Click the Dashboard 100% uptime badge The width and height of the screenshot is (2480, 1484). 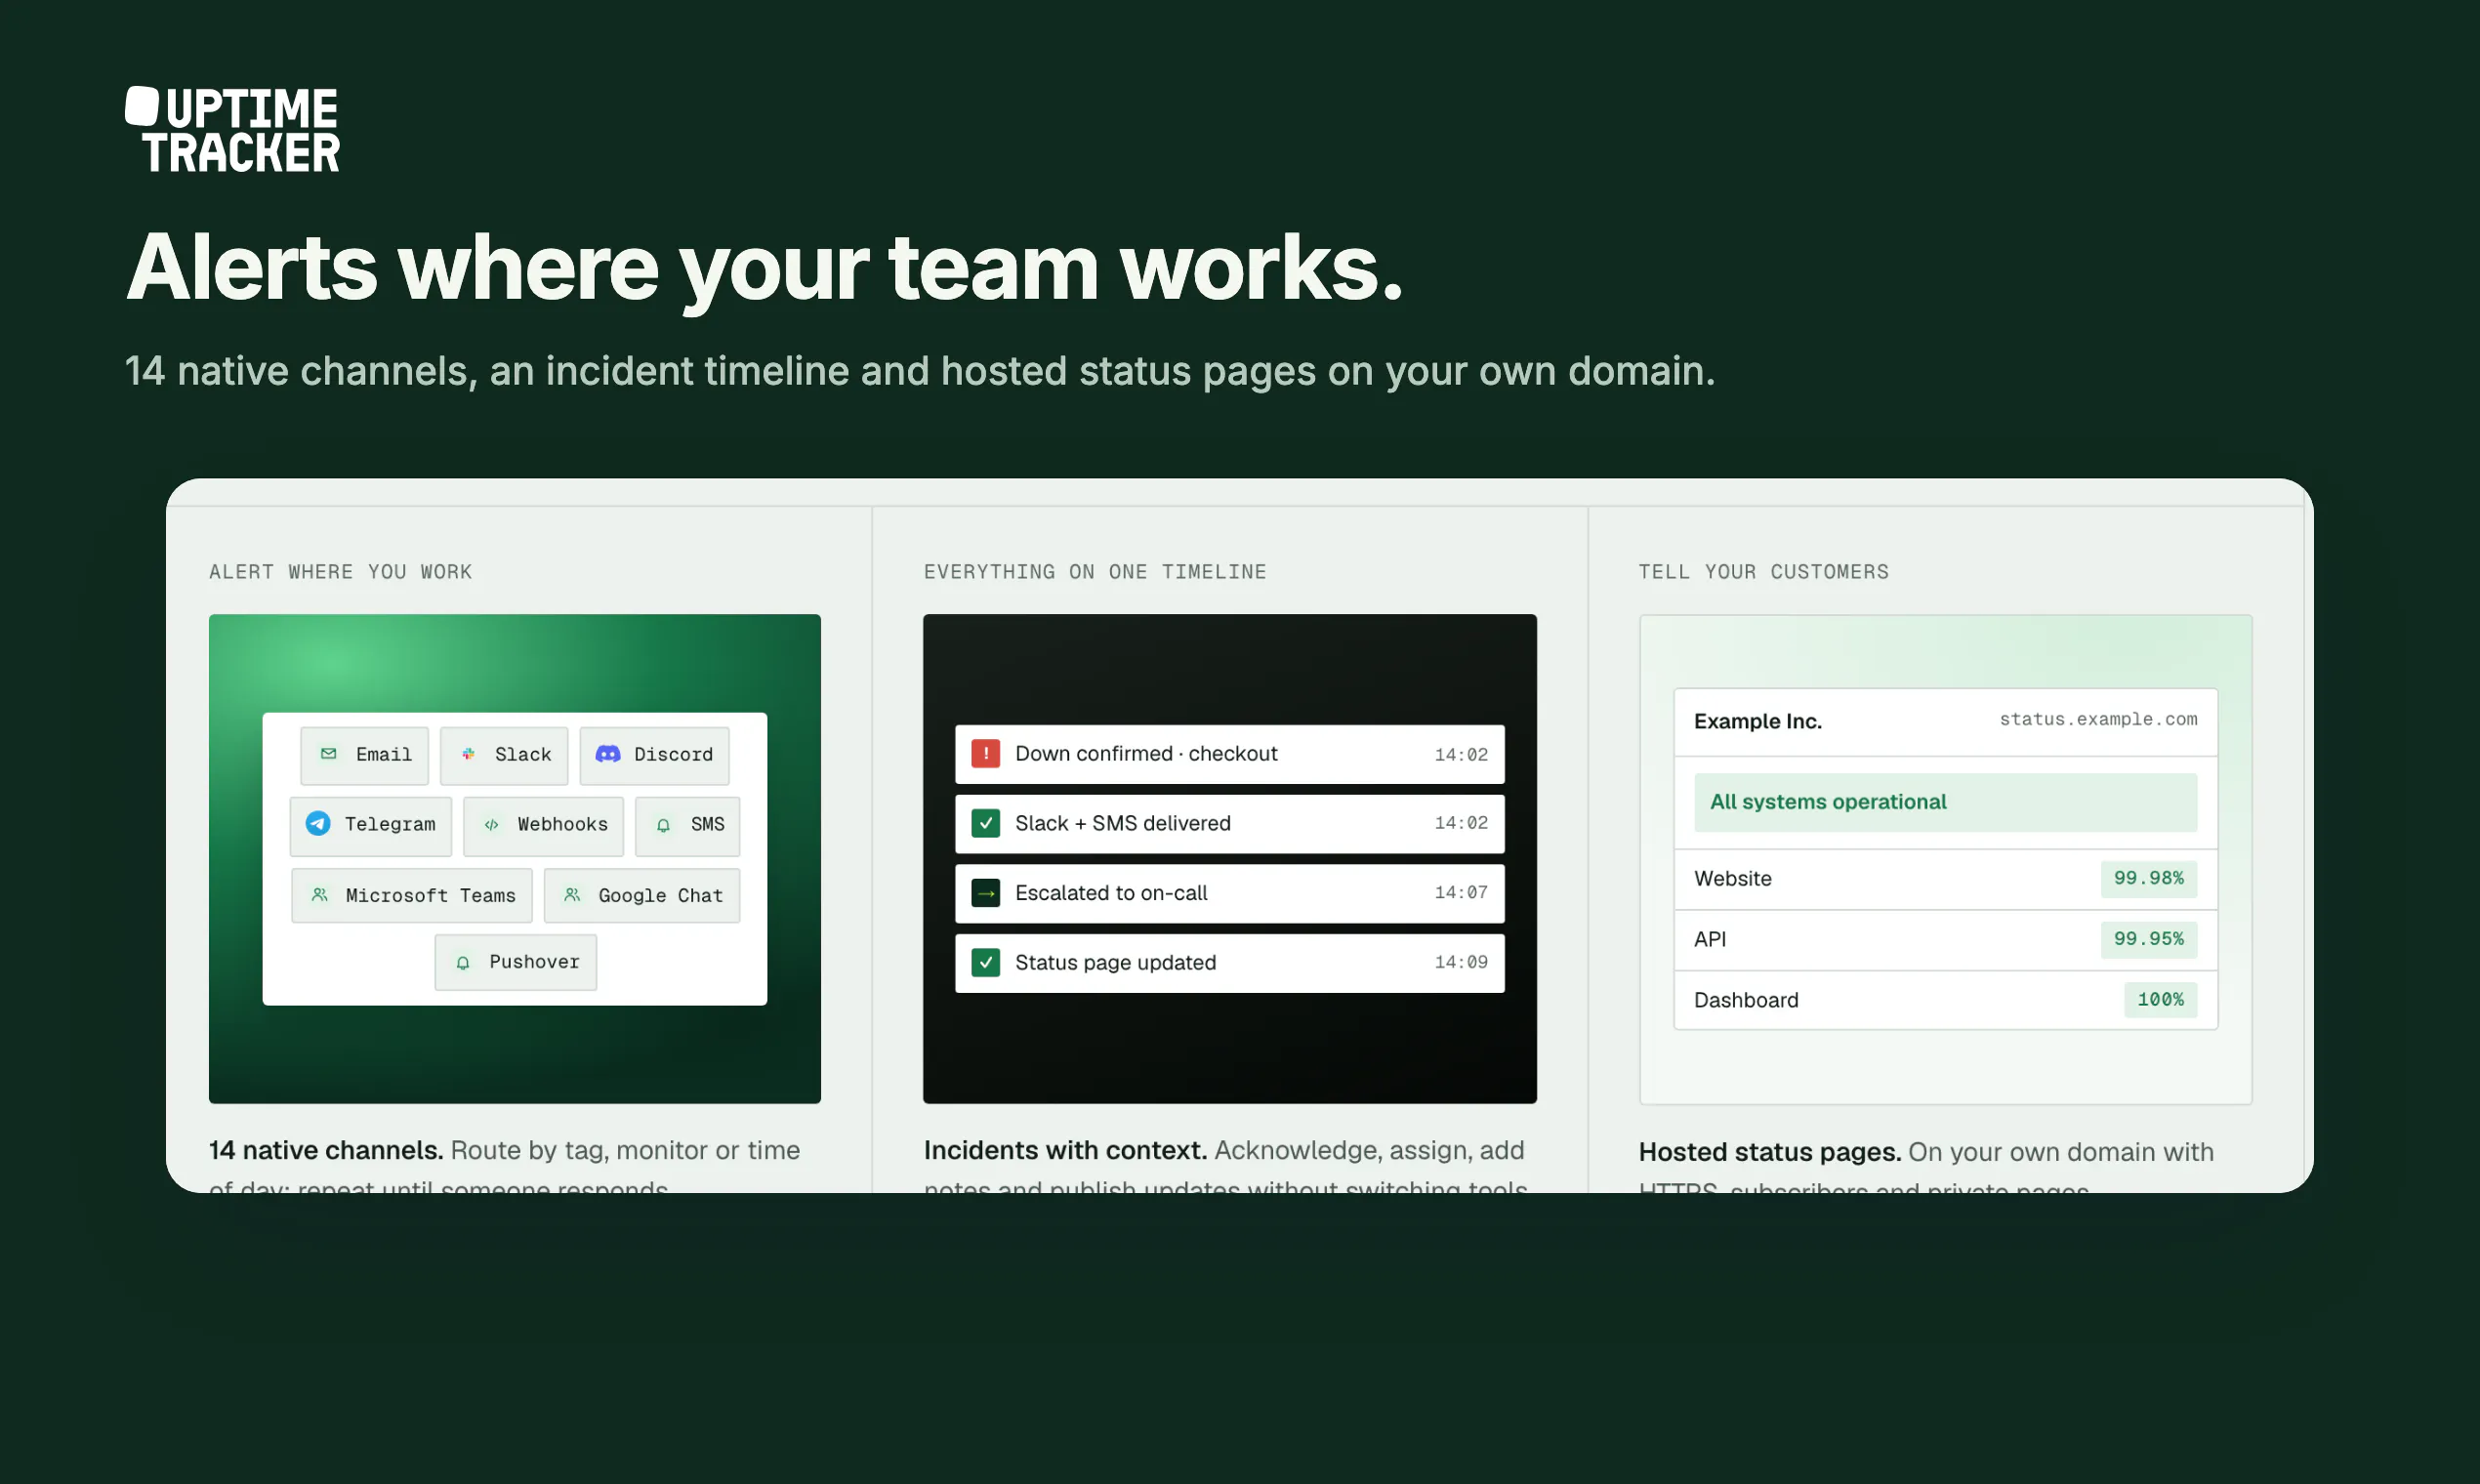(2160, 999)
